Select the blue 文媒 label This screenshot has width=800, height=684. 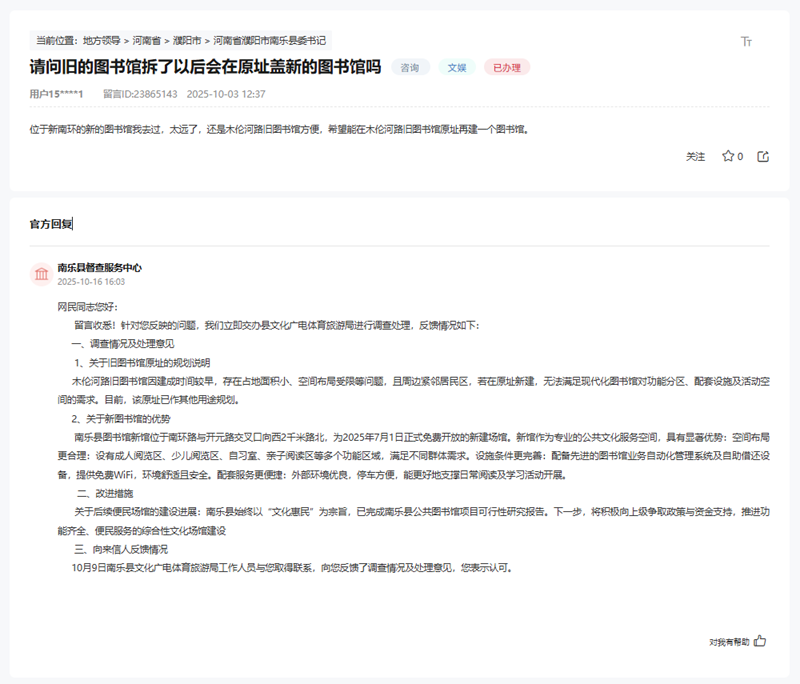(x=456, y=67)
